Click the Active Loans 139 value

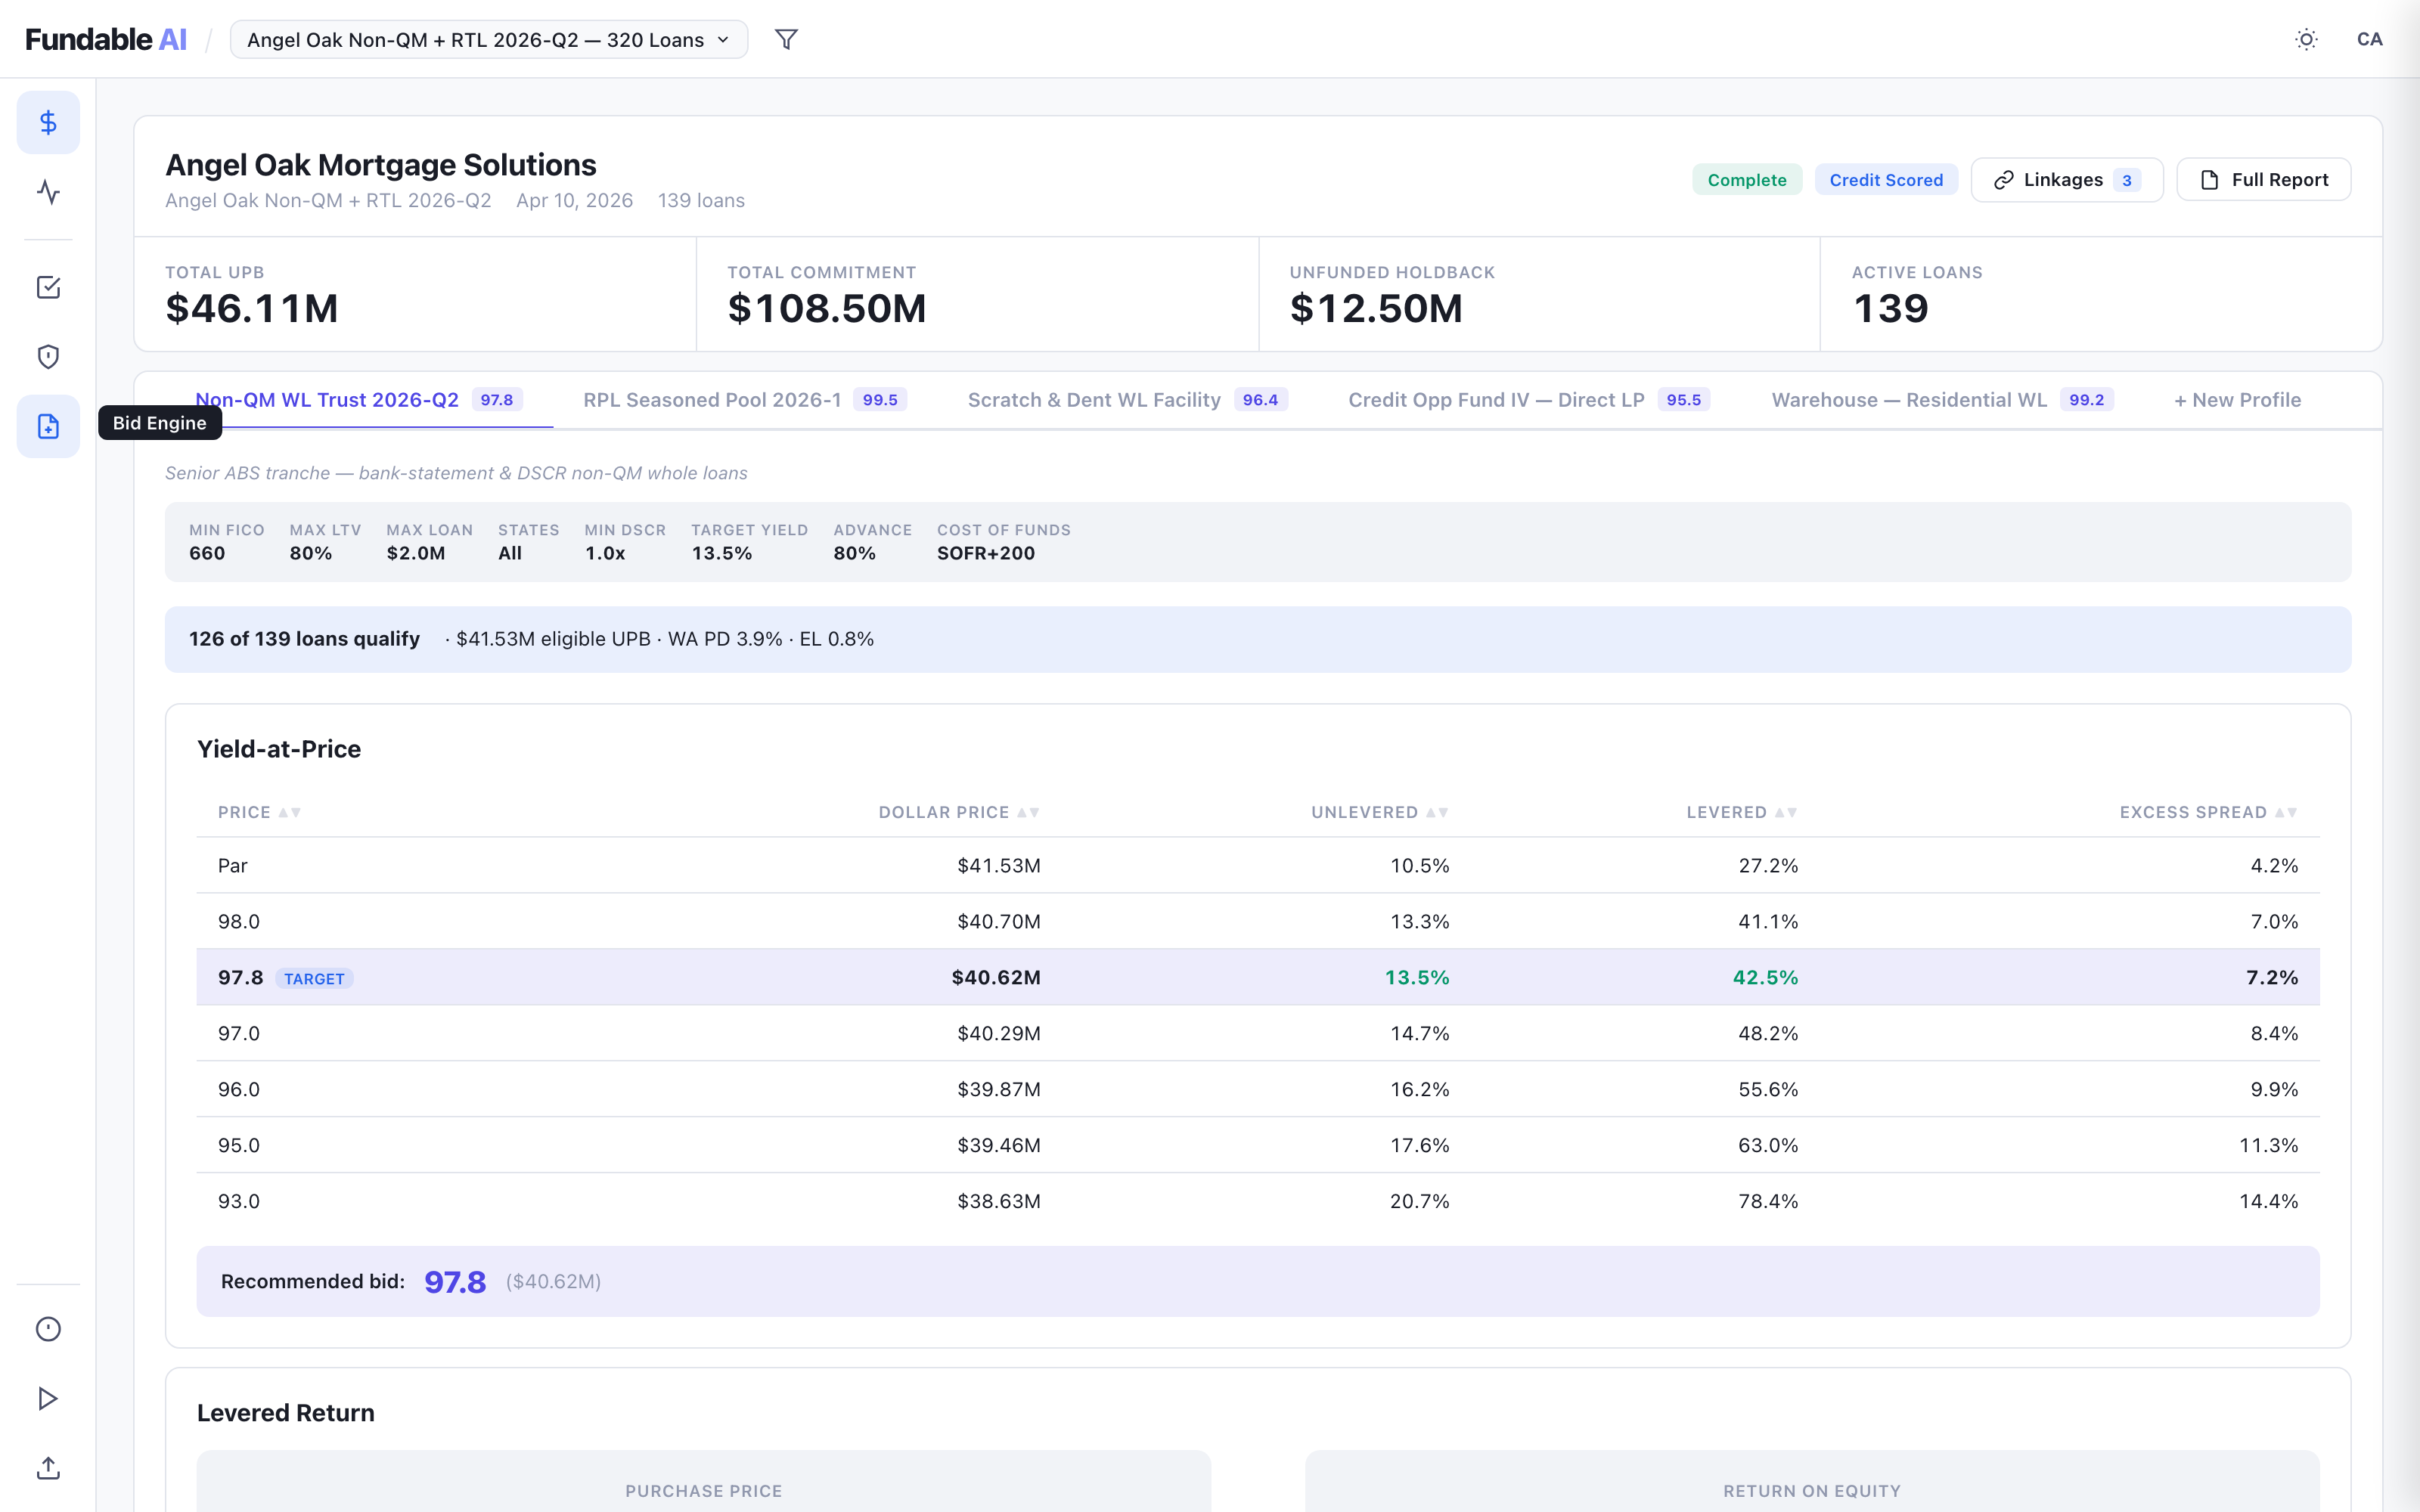(x=1890, y=308)
